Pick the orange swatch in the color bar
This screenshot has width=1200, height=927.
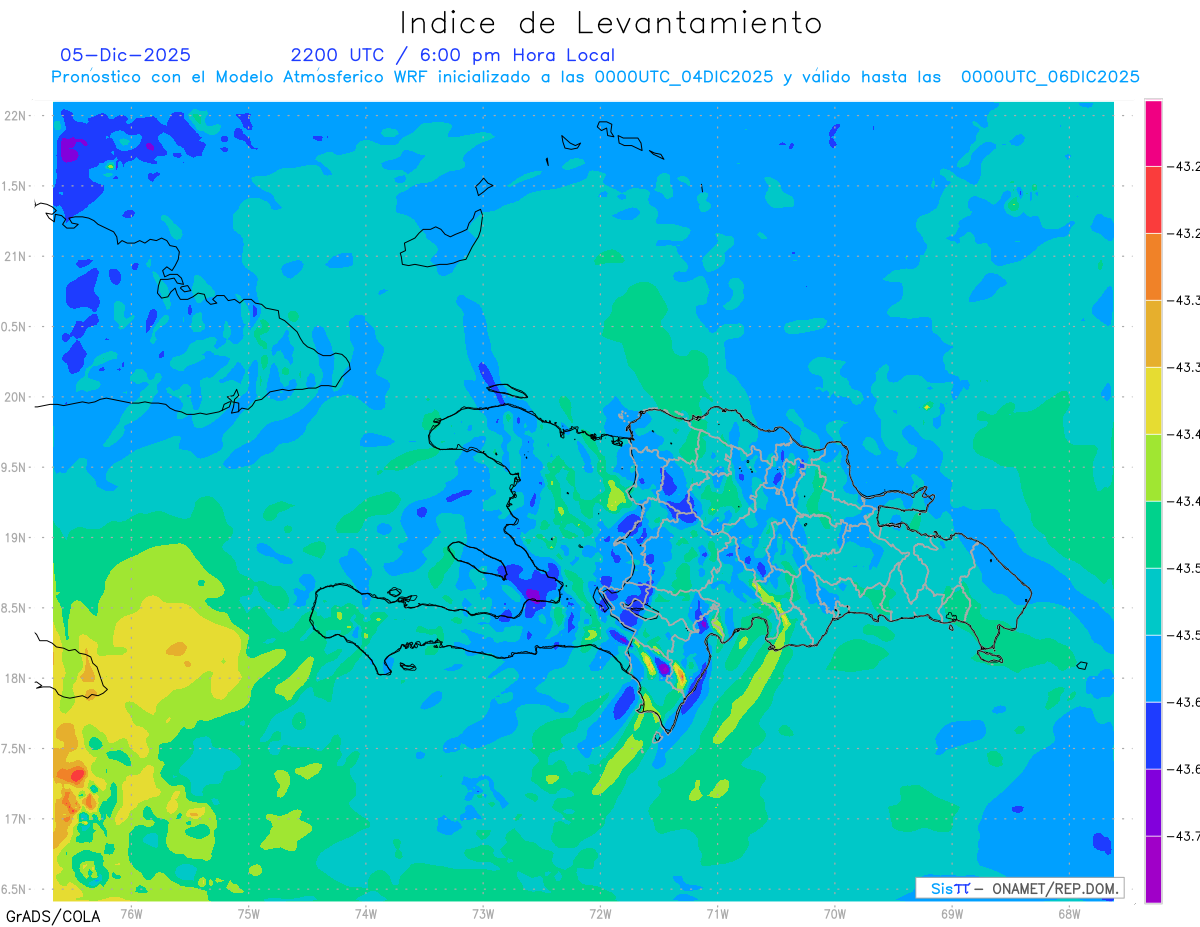pos(1153,267)
